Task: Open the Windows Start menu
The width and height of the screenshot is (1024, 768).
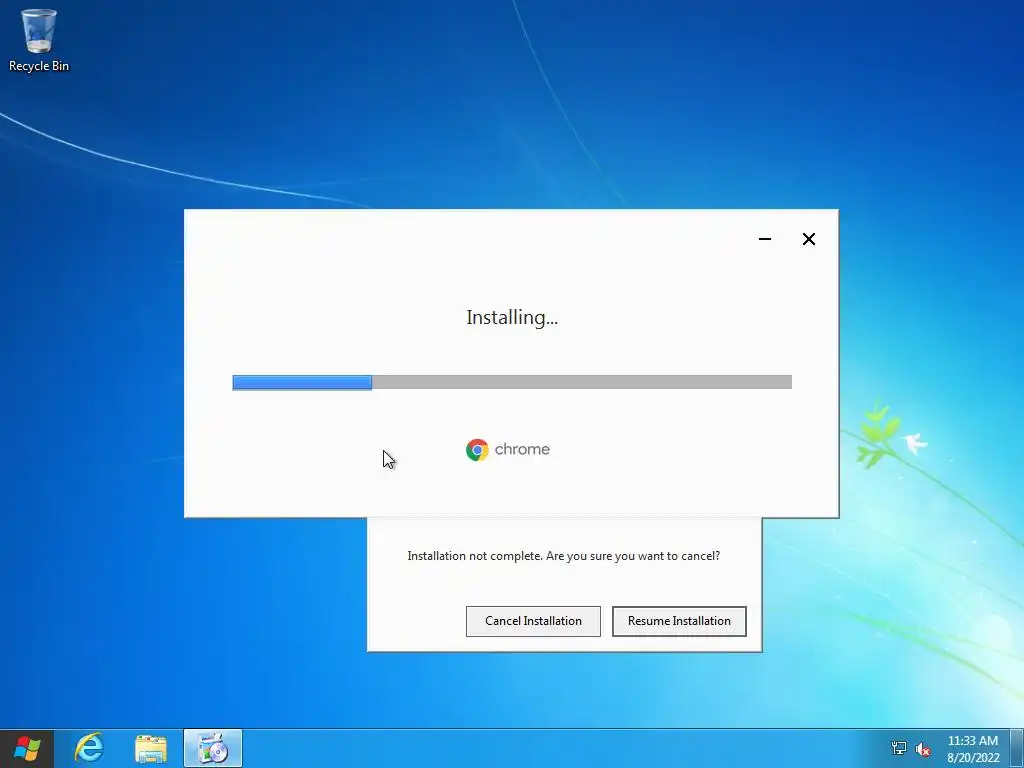Action: 27,748
